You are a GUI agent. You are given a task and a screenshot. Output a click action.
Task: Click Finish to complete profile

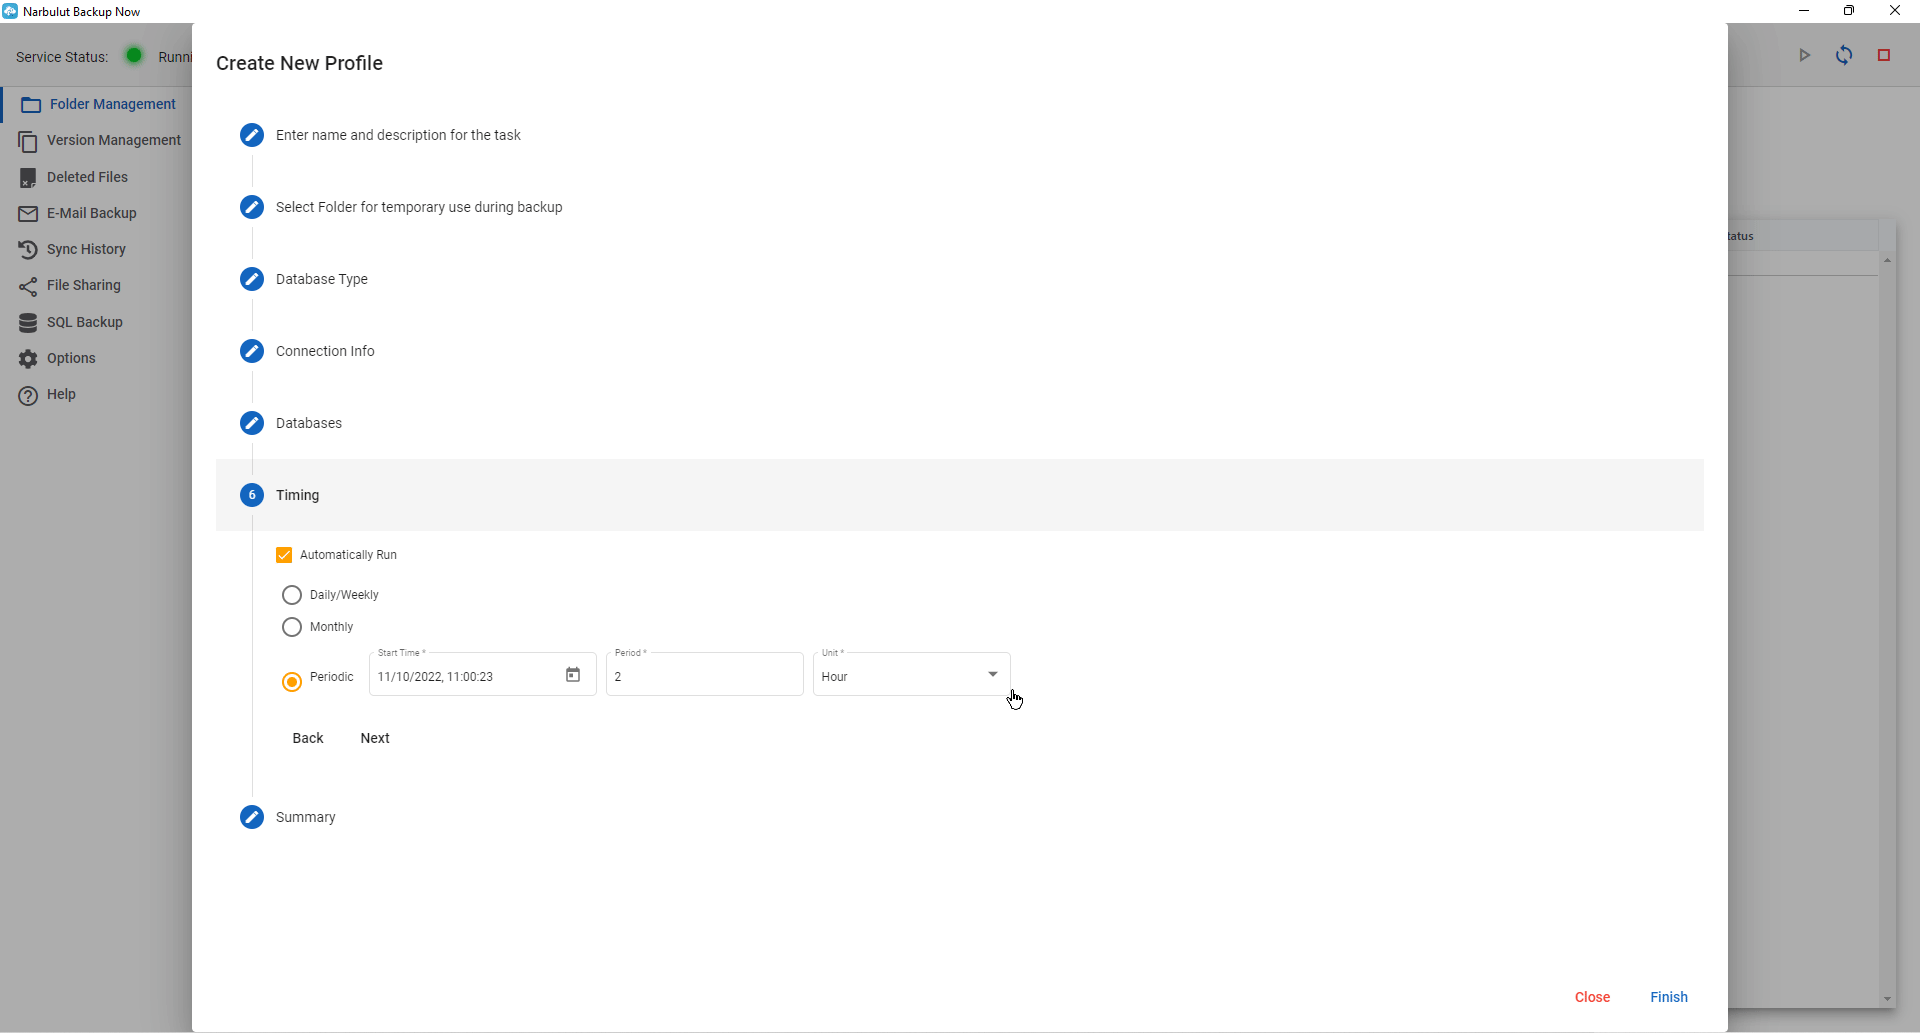coord(1669,997)
